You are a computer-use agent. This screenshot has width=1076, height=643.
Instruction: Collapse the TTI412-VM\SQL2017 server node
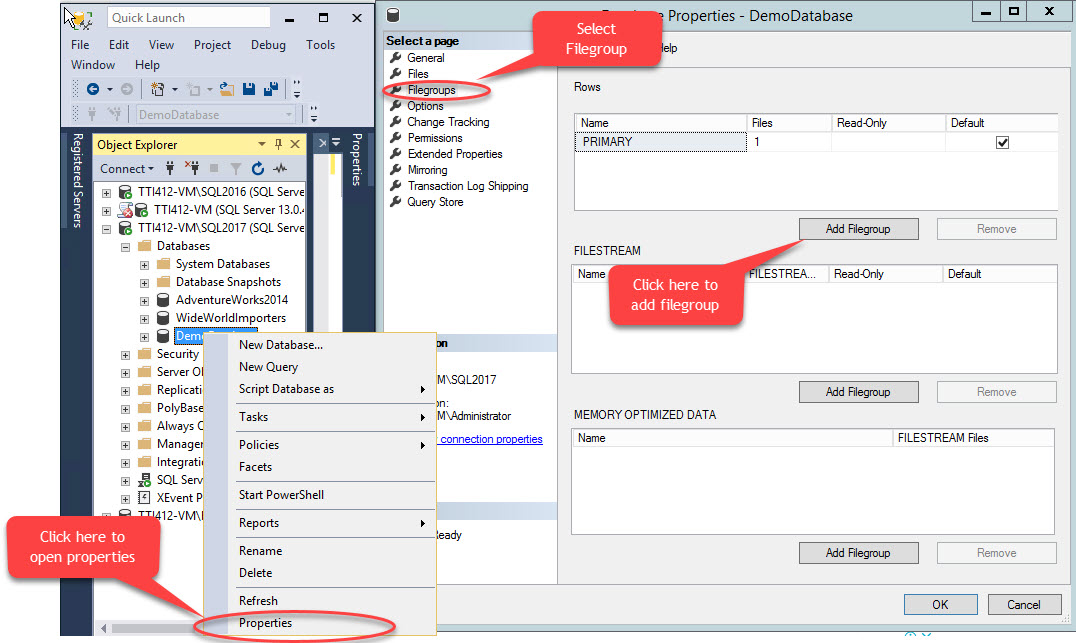pos(106,229)
